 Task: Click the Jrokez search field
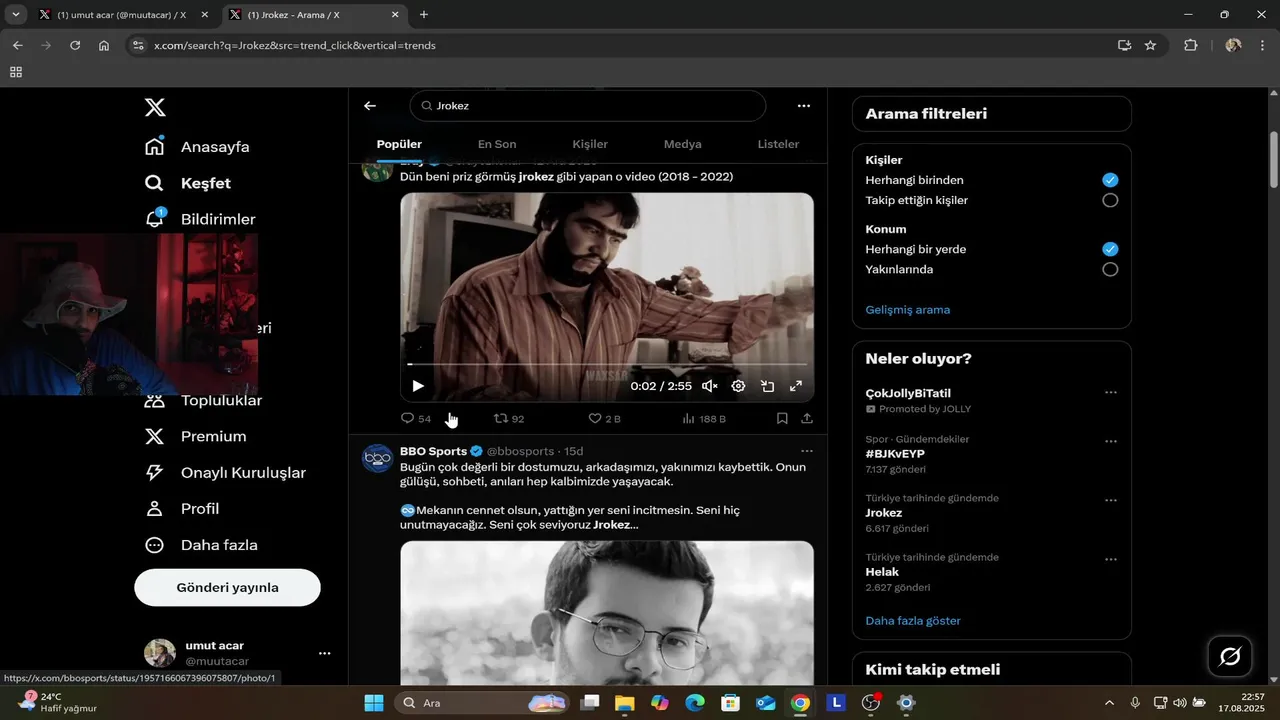point(588,106)
